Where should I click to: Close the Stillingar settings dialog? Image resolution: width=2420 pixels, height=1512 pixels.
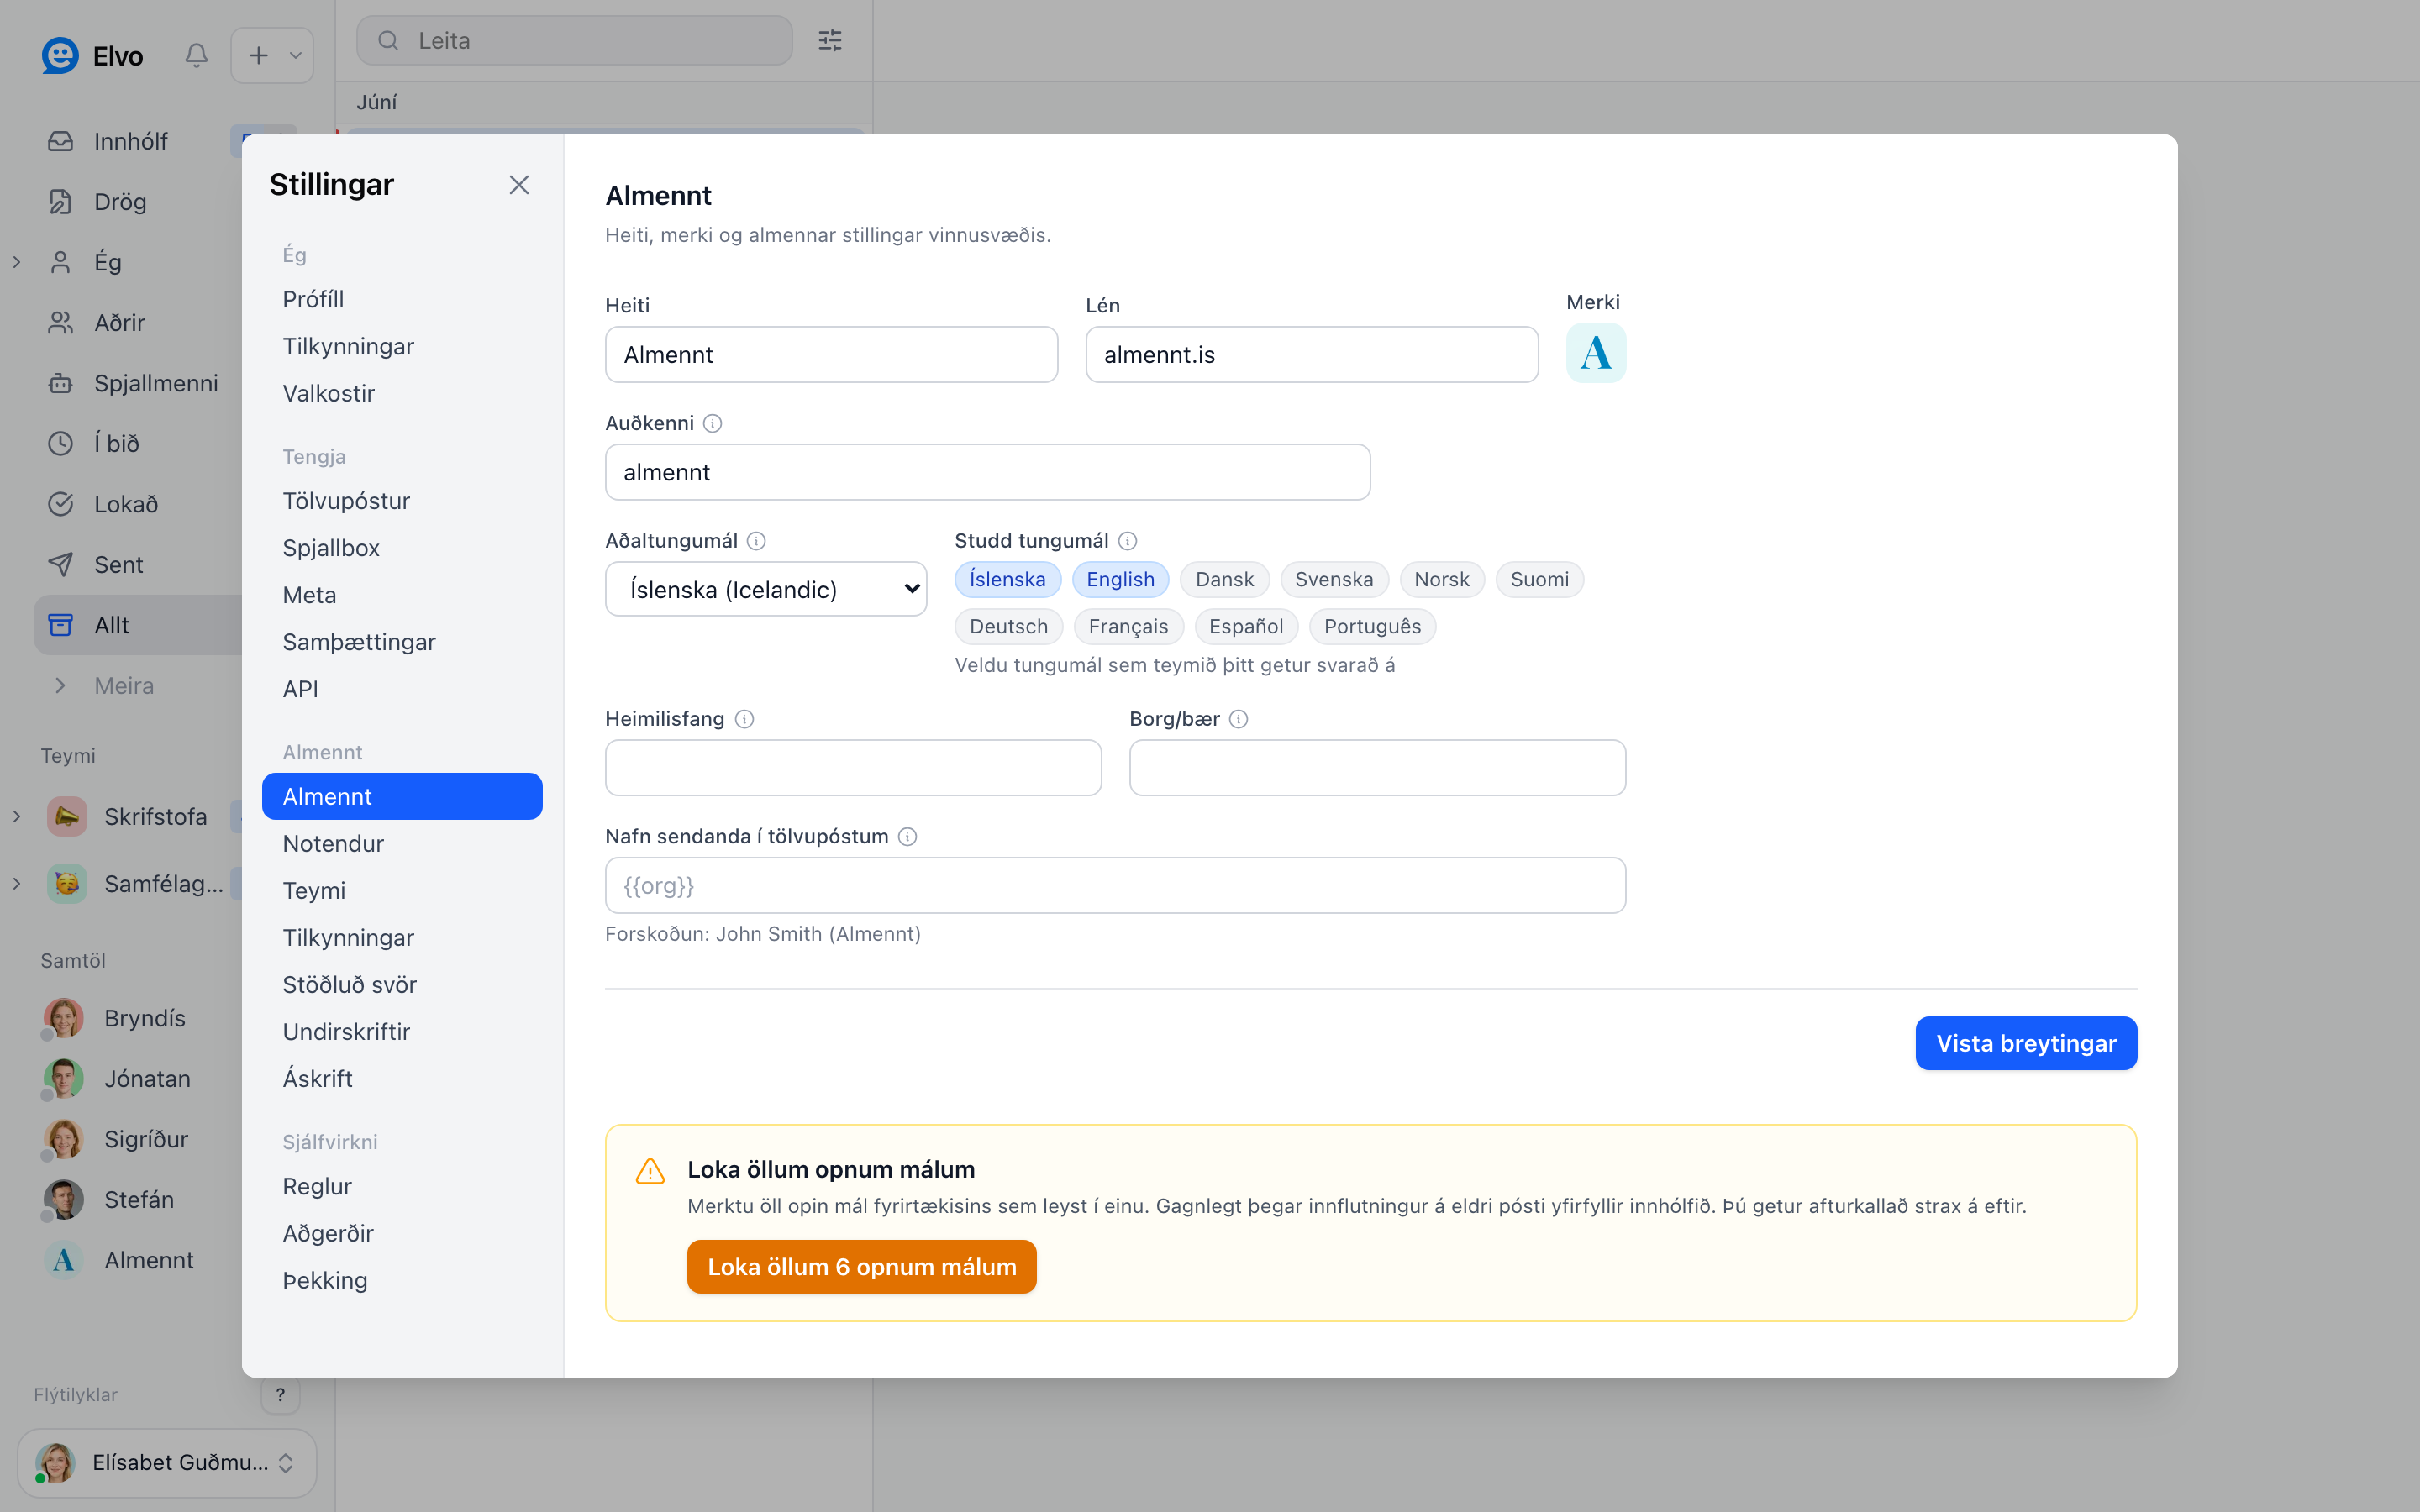coord(518,185)
